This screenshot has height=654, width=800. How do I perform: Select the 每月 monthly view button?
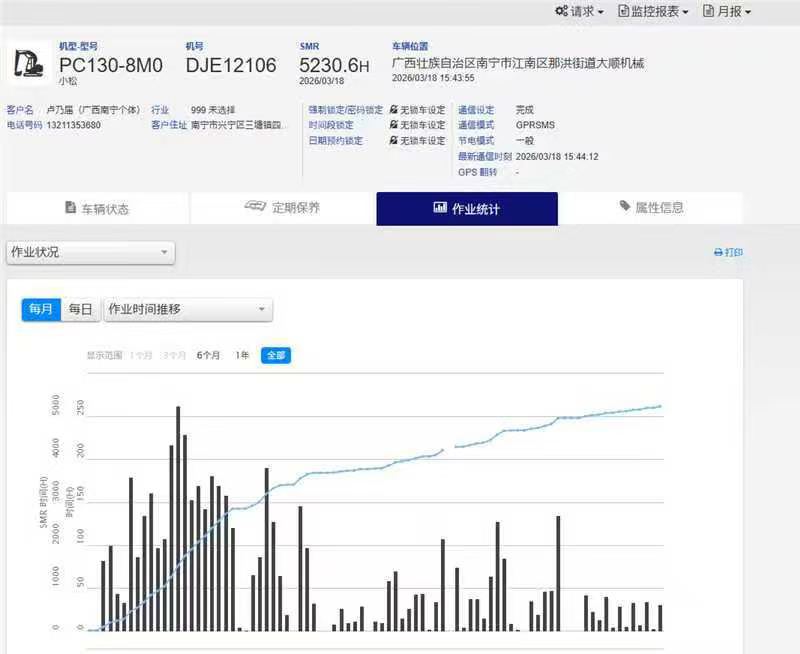[x=40, y=309]
